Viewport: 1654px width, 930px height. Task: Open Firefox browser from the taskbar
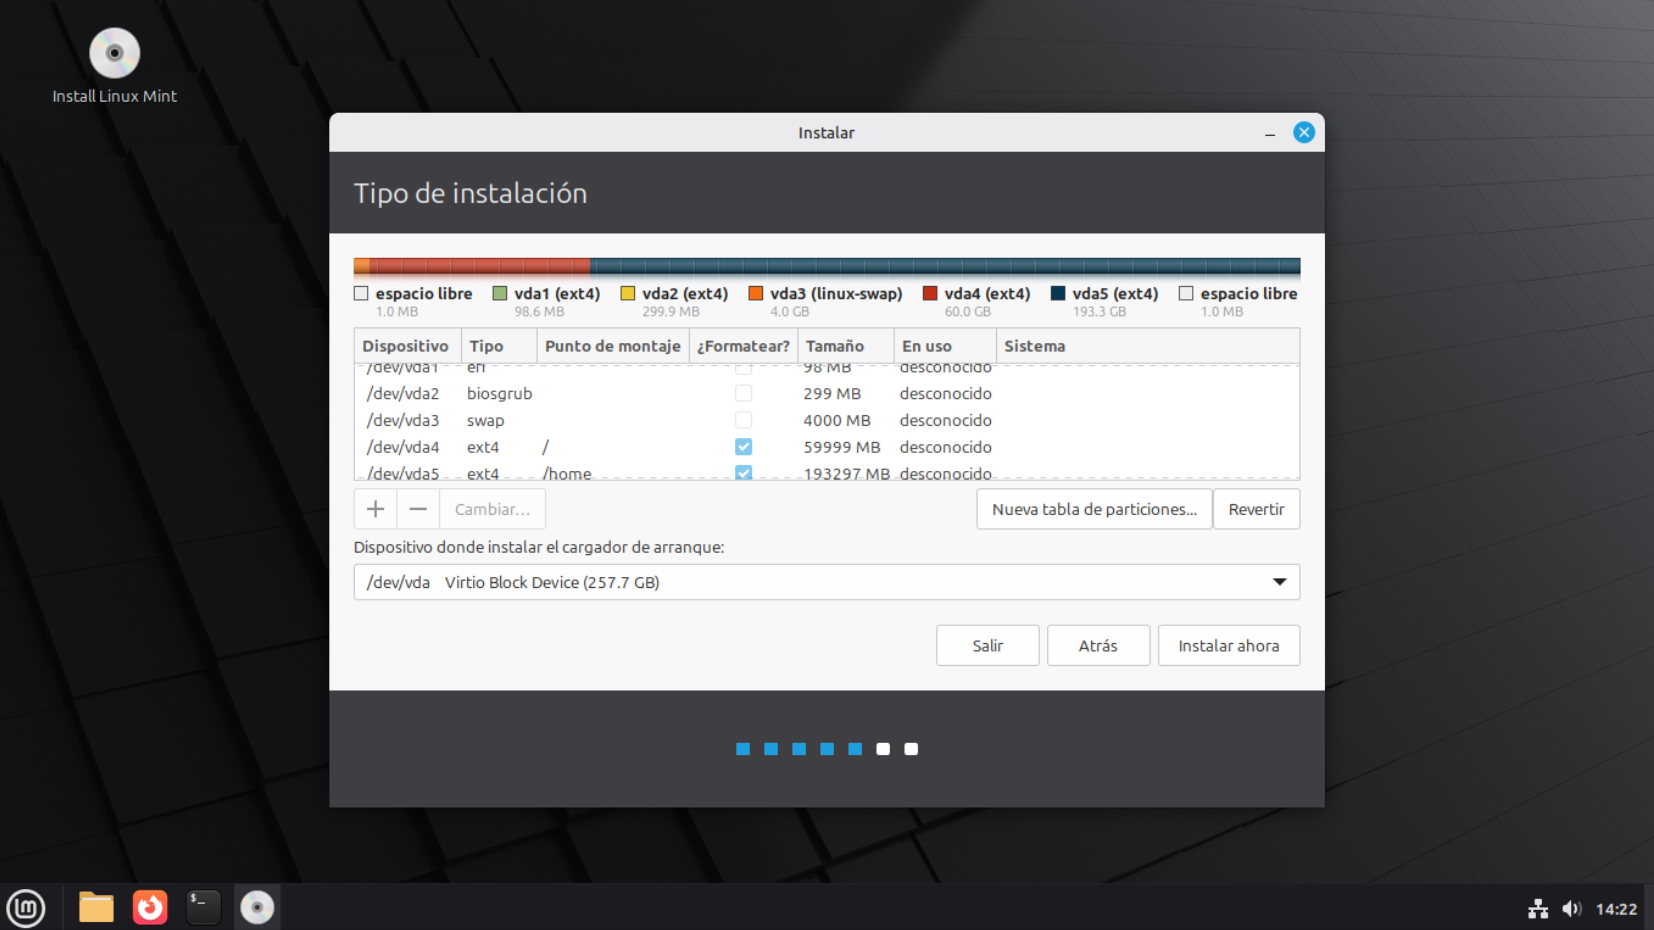pos(150,907)
